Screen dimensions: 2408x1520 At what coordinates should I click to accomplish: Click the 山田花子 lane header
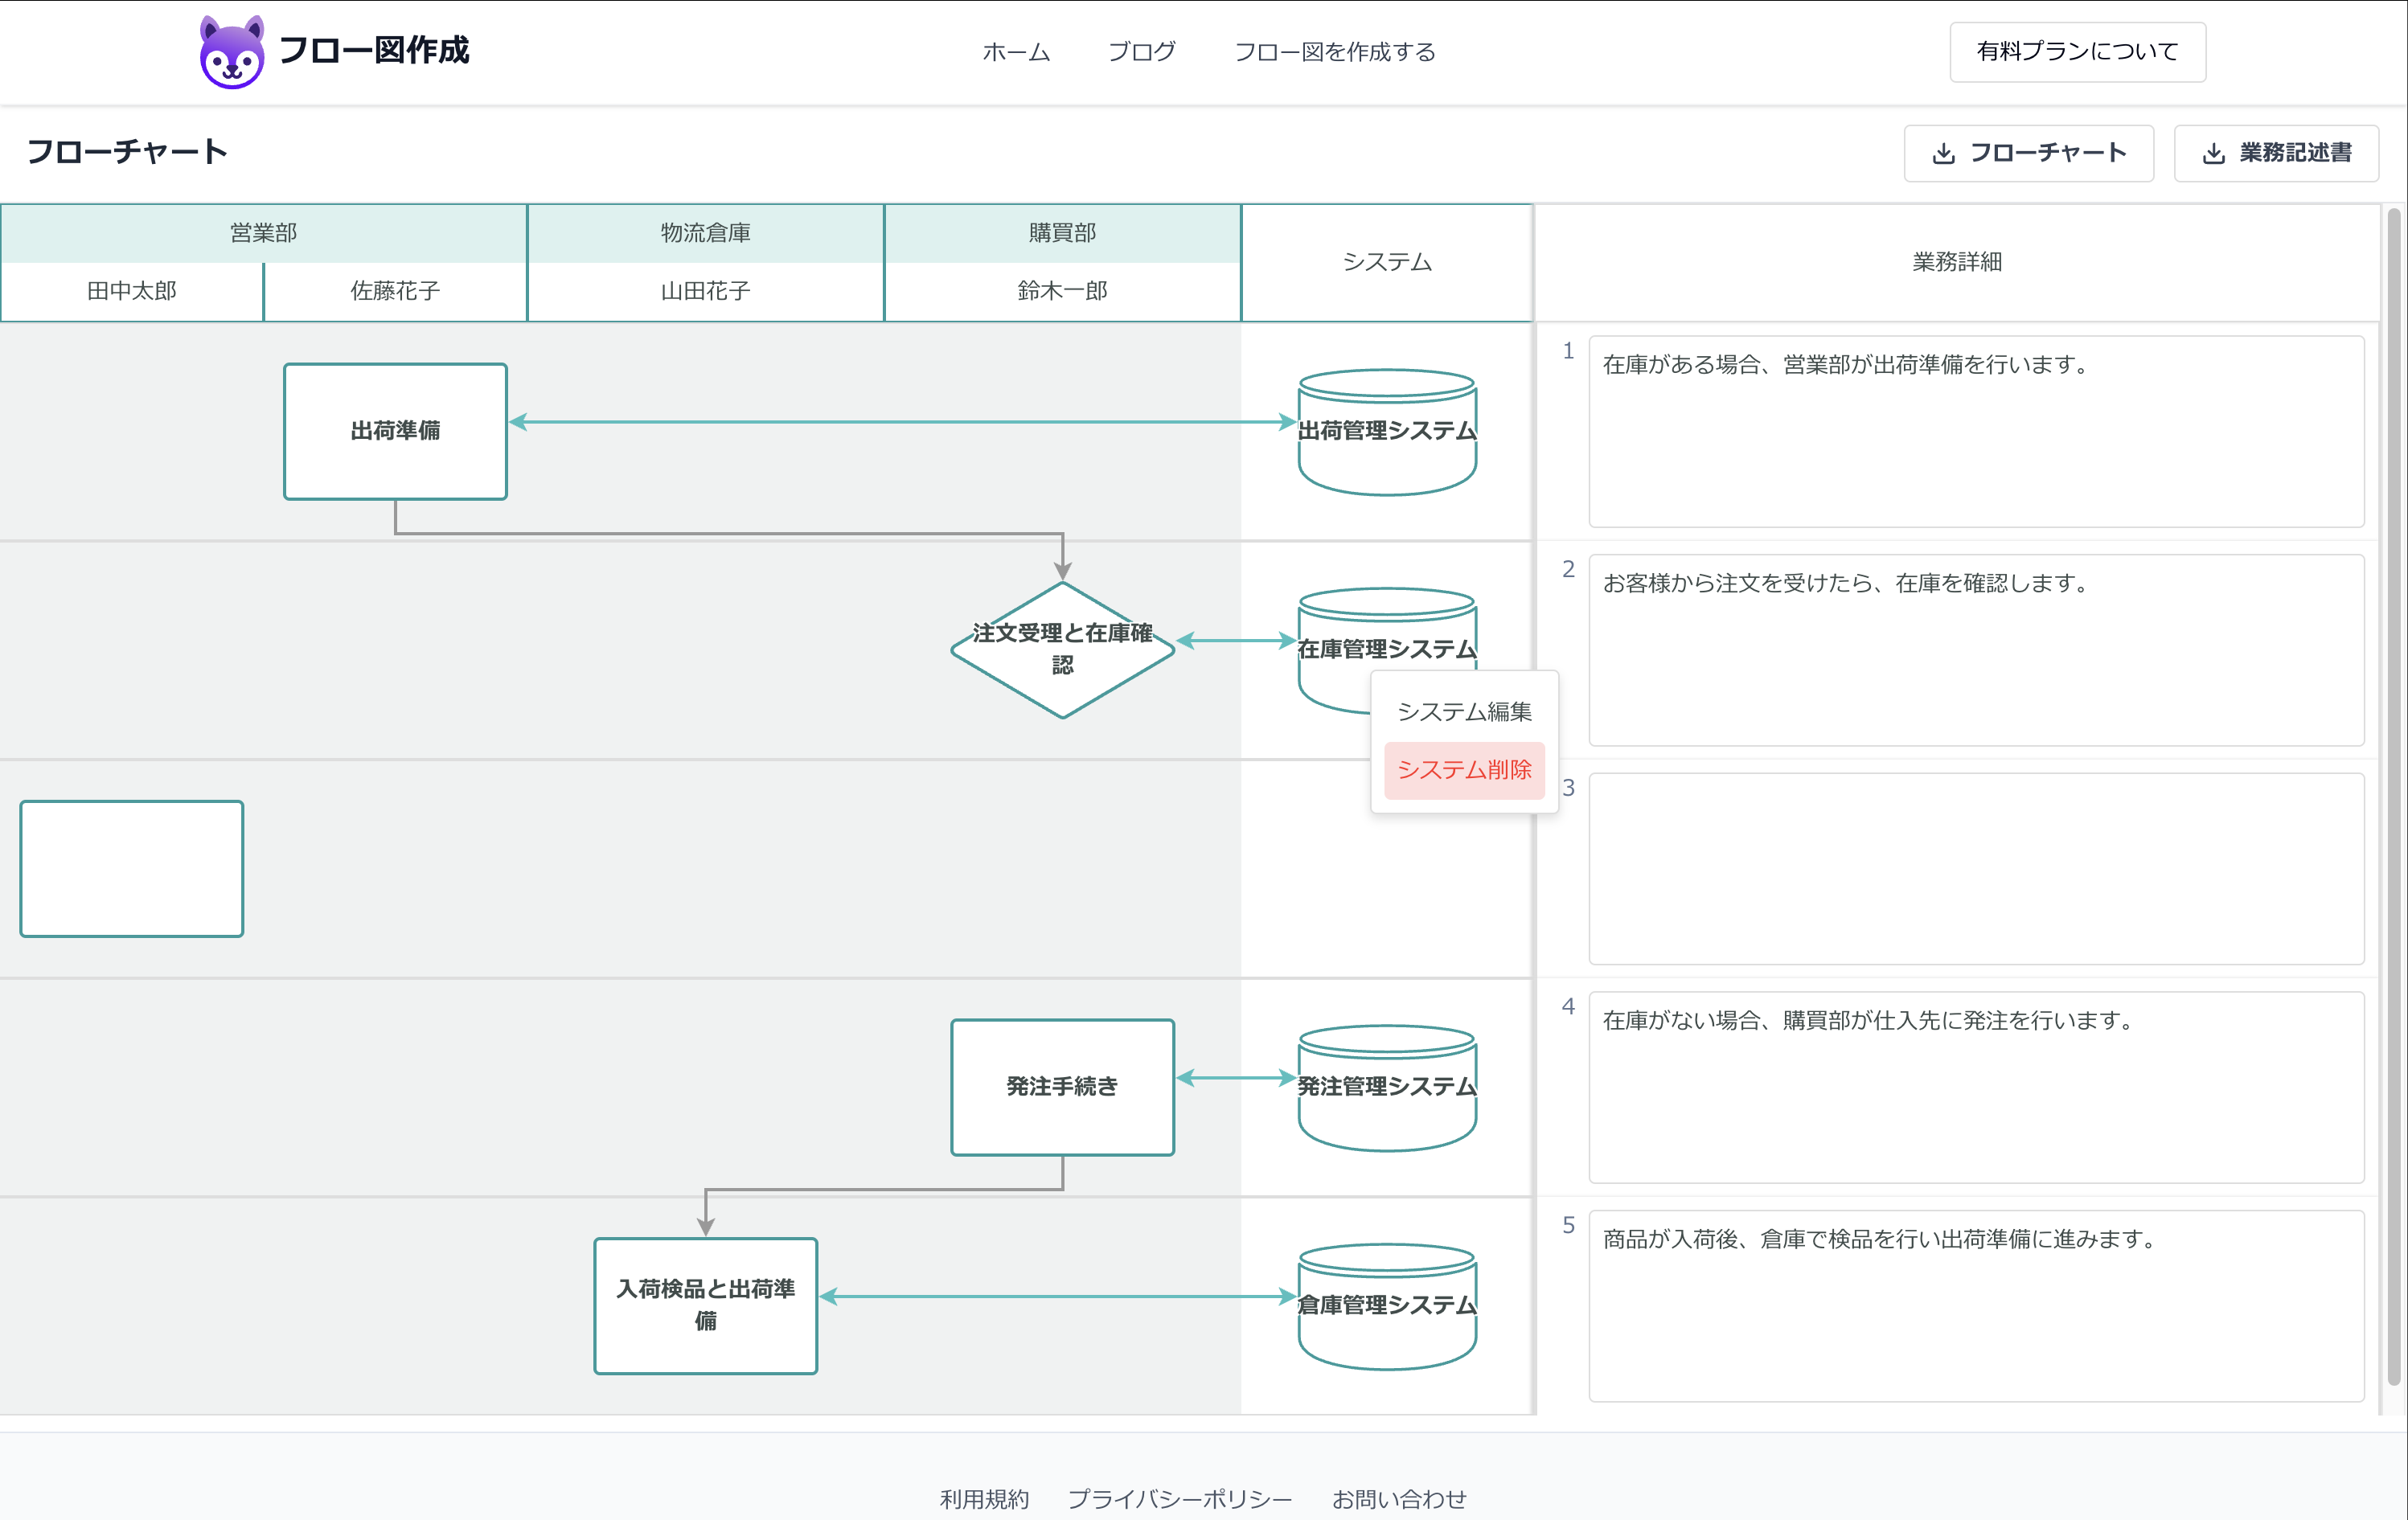pyautogui.click(x=705, y=291)
